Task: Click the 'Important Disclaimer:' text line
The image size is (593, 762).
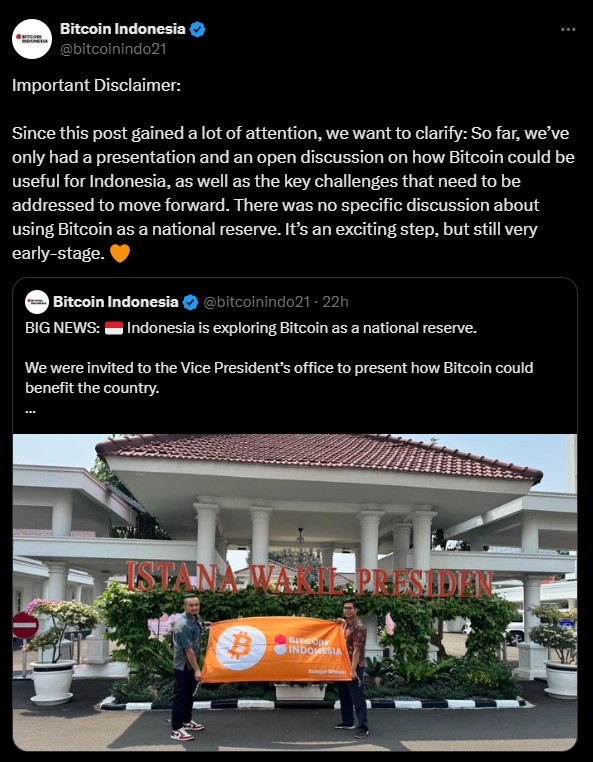Action: point(96,85)
